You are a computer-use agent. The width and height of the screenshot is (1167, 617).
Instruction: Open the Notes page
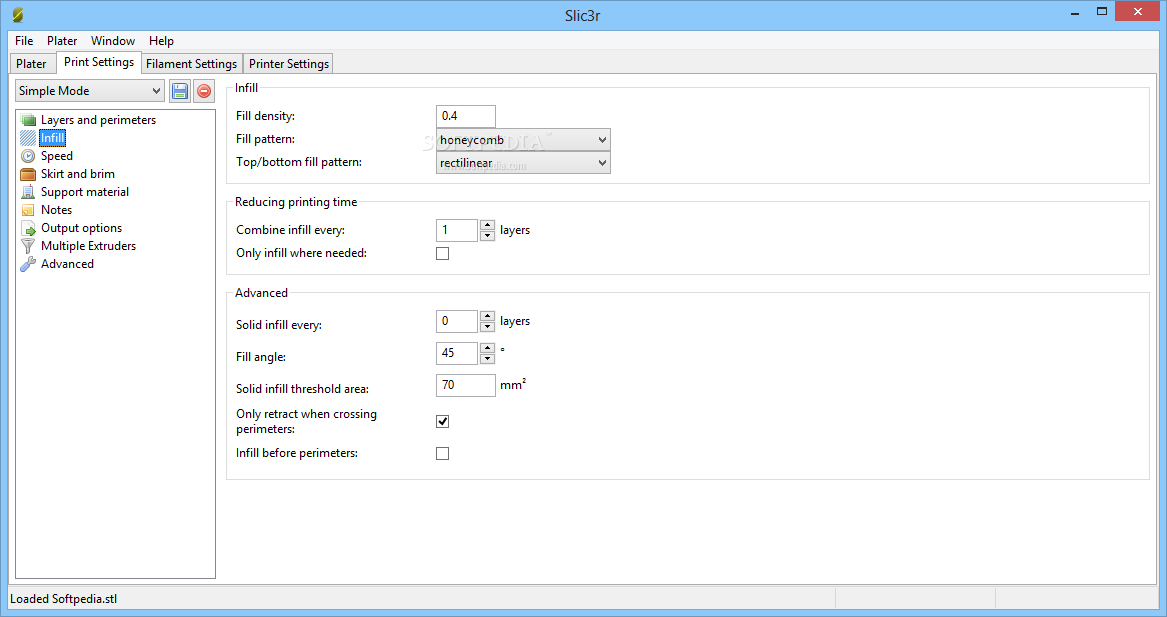tap(57, 210)
